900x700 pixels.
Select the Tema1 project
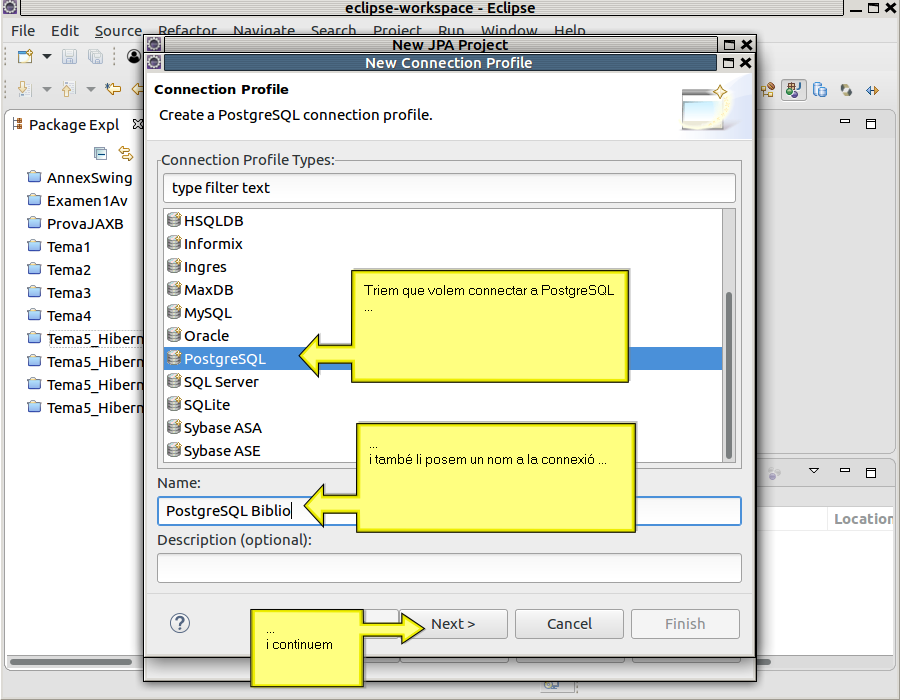pyautogui.click(x=68, y=247)
